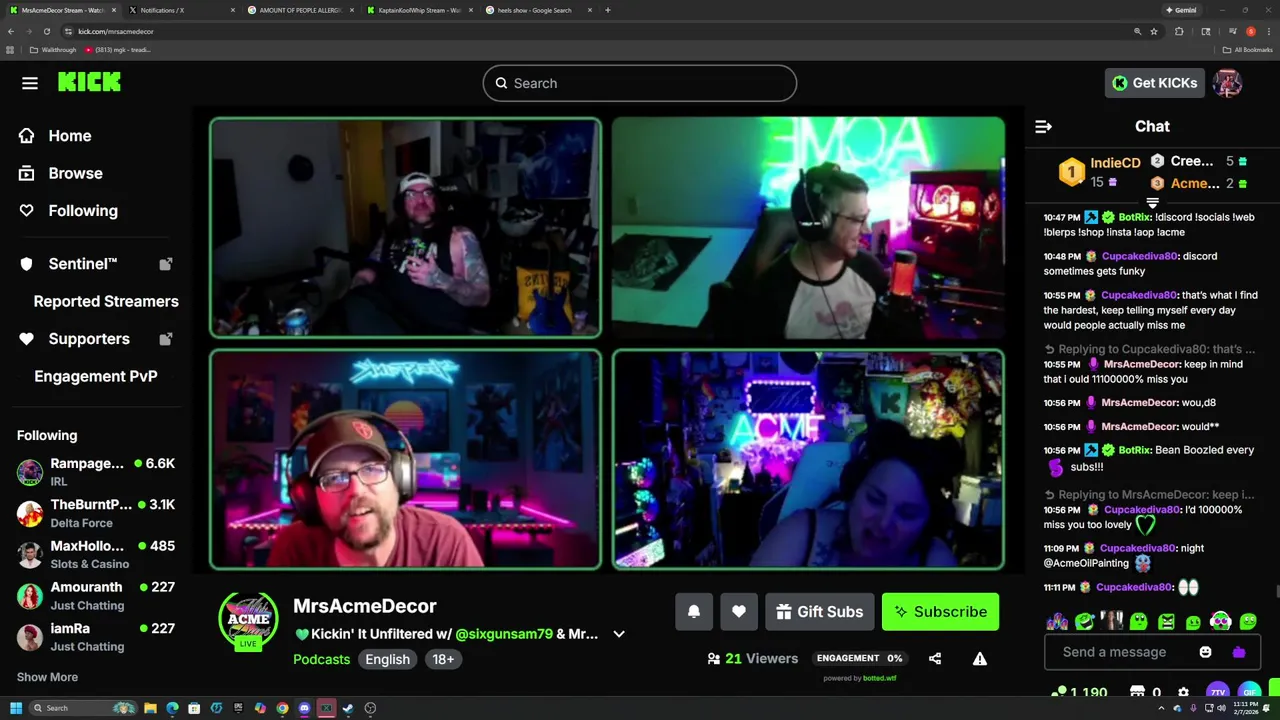Open the Podcasts category link
The width and height of the screenshot is (1280, 720).
click(x=321, y=659)
